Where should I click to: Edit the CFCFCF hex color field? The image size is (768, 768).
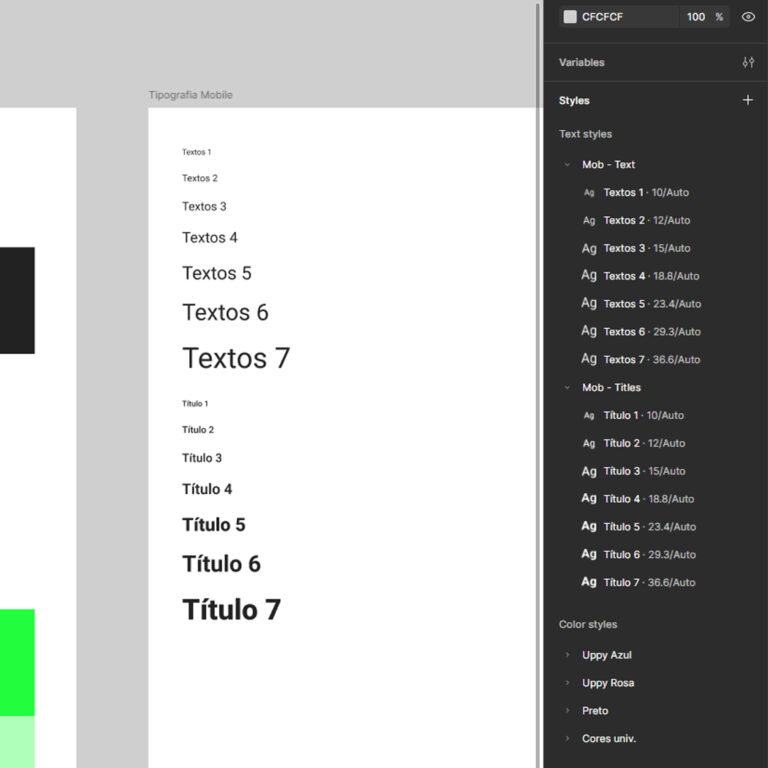pyautogui.click(x=626, y=17)
